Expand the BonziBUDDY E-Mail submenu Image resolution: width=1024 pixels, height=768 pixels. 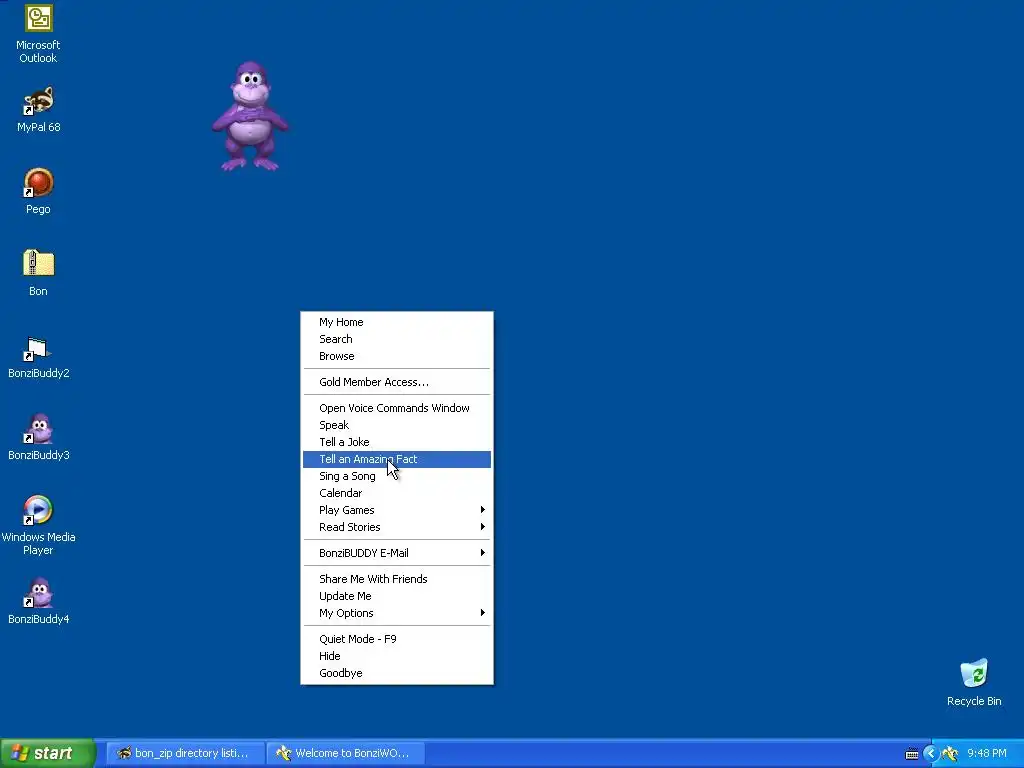[396, 553]
